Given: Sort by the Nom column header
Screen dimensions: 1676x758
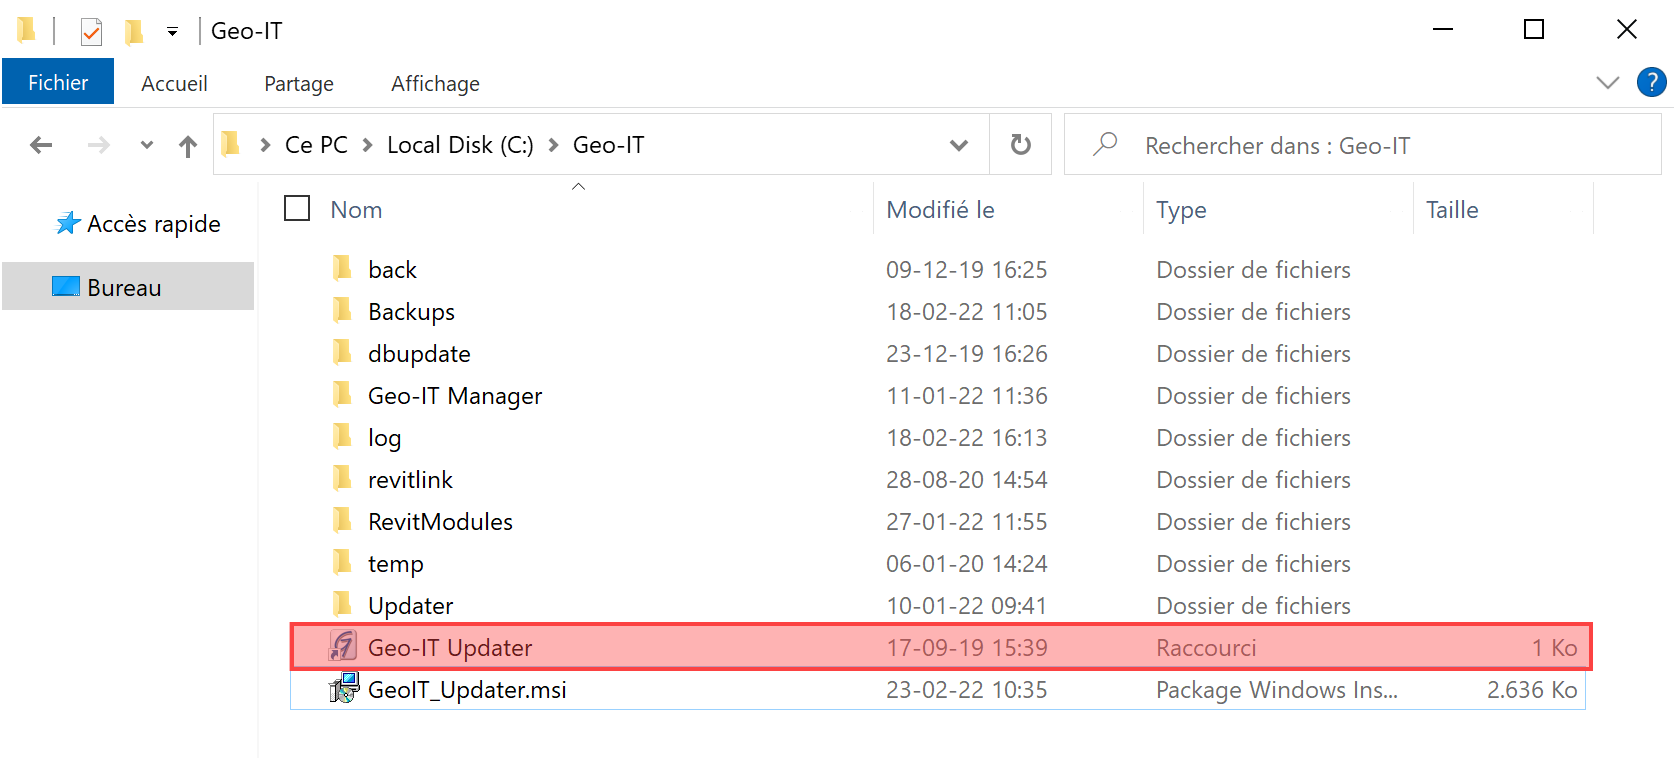Looking at the screenshot, I should click(x=357, y=210).
